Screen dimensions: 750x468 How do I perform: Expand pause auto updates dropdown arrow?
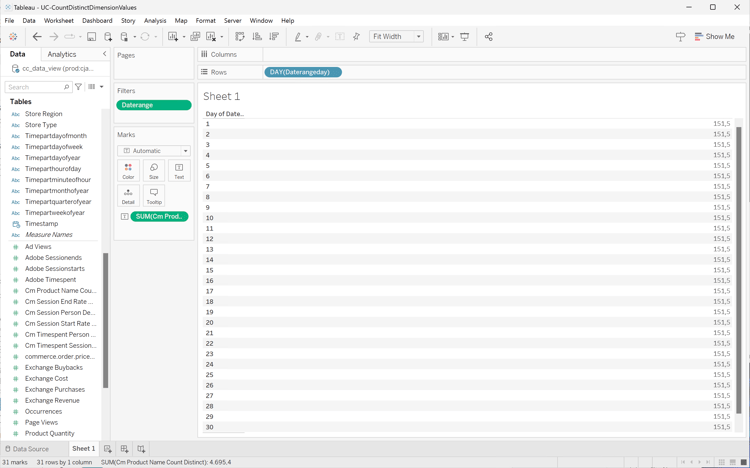[134, 37]
